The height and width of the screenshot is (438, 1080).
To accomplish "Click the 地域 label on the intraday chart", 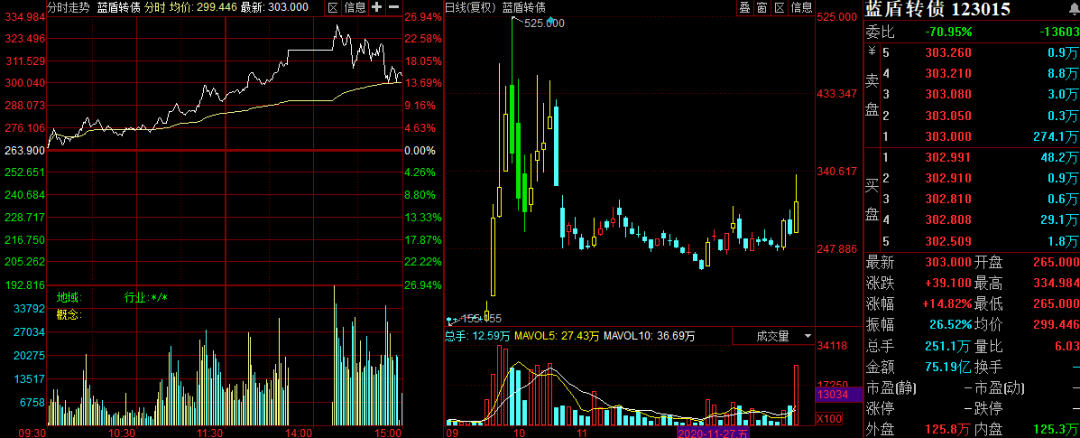I will (x=67, y=298).
